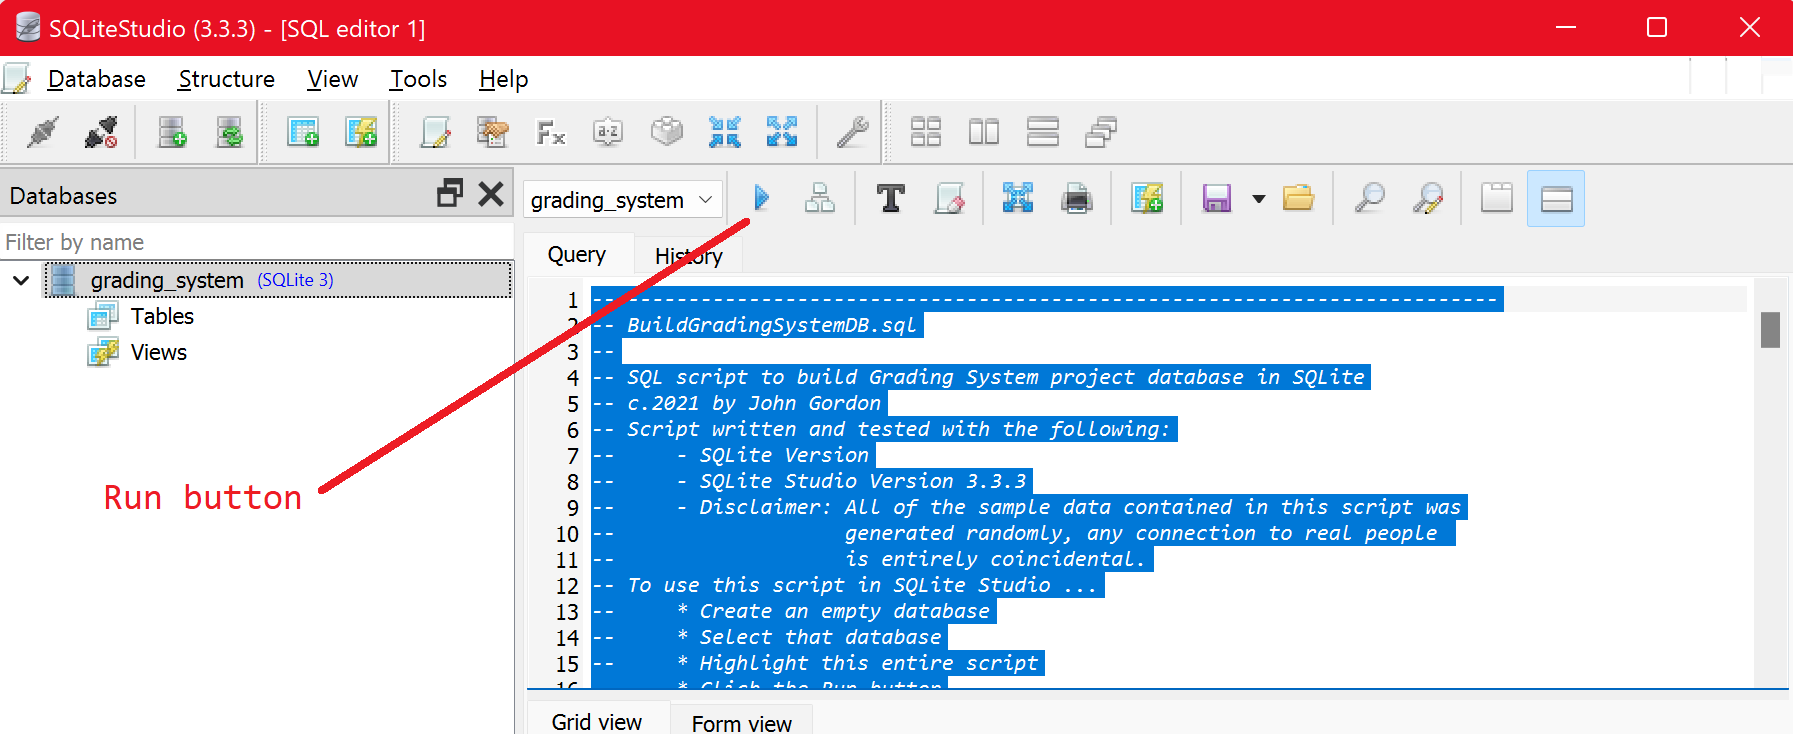Load SQL from file with folder icon
1793x734 pixels.
pyautogui.click(x=1298, y=198)
